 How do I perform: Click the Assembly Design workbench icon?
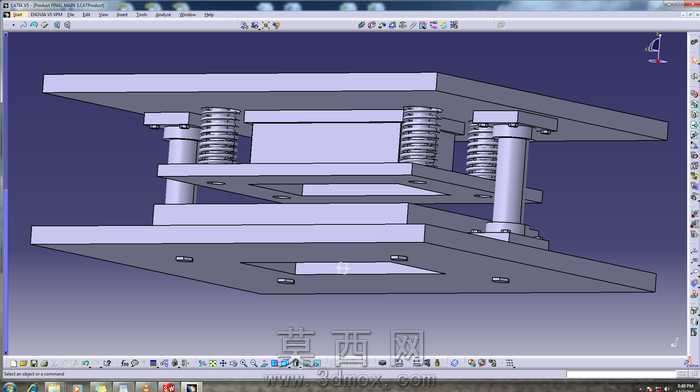click(x=694, y=42)
